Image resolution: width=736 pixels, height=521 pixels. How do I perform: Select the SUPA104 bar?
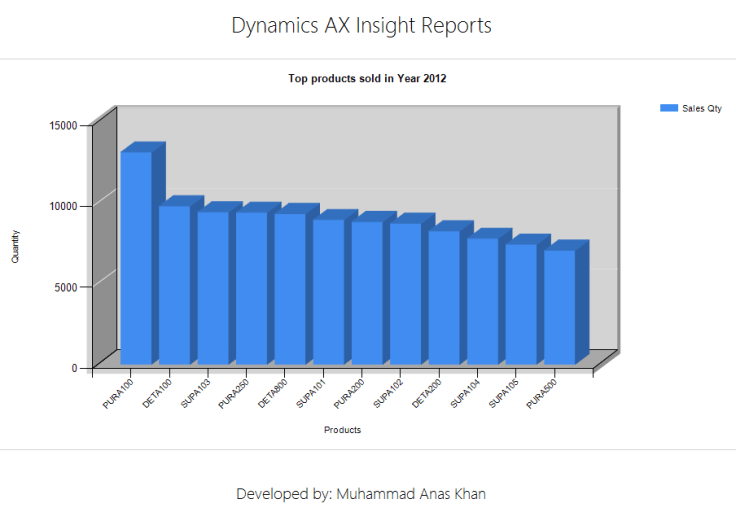click(482, 300)
